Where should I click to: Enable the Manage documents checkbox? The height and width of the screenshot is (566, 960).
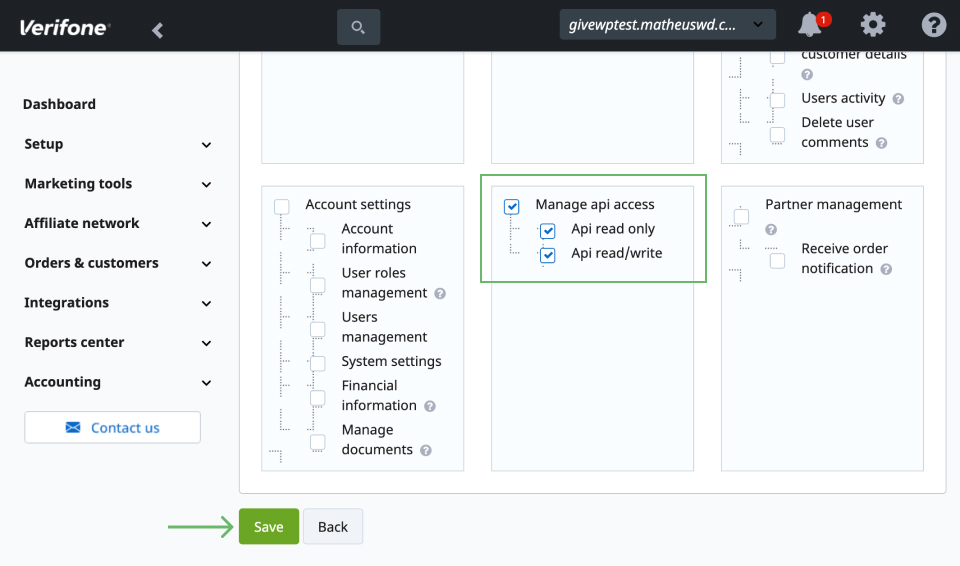point(318,442)
